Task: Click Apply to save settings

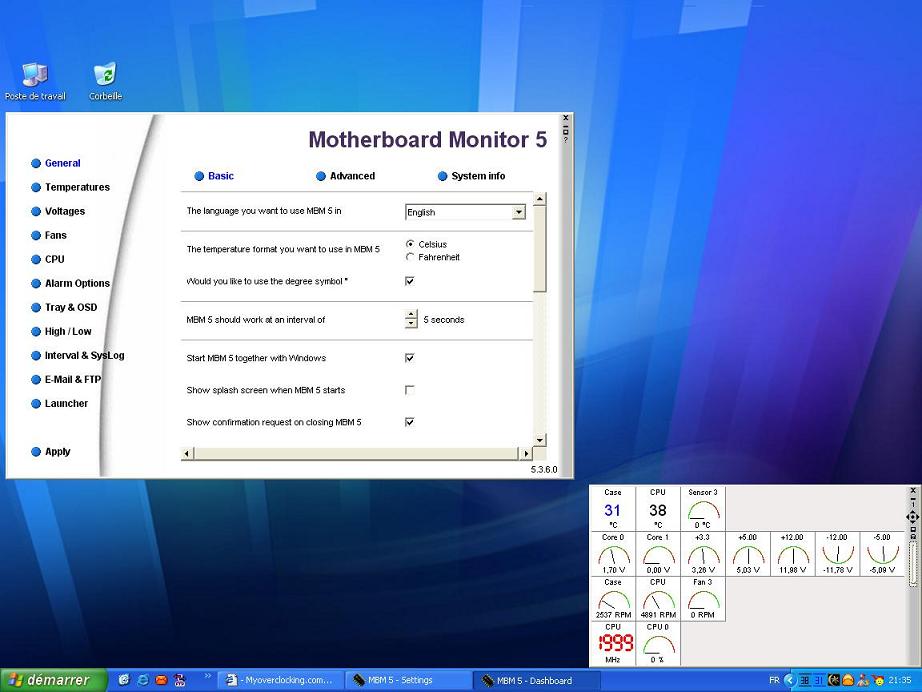Action: (x=51, y=452)
